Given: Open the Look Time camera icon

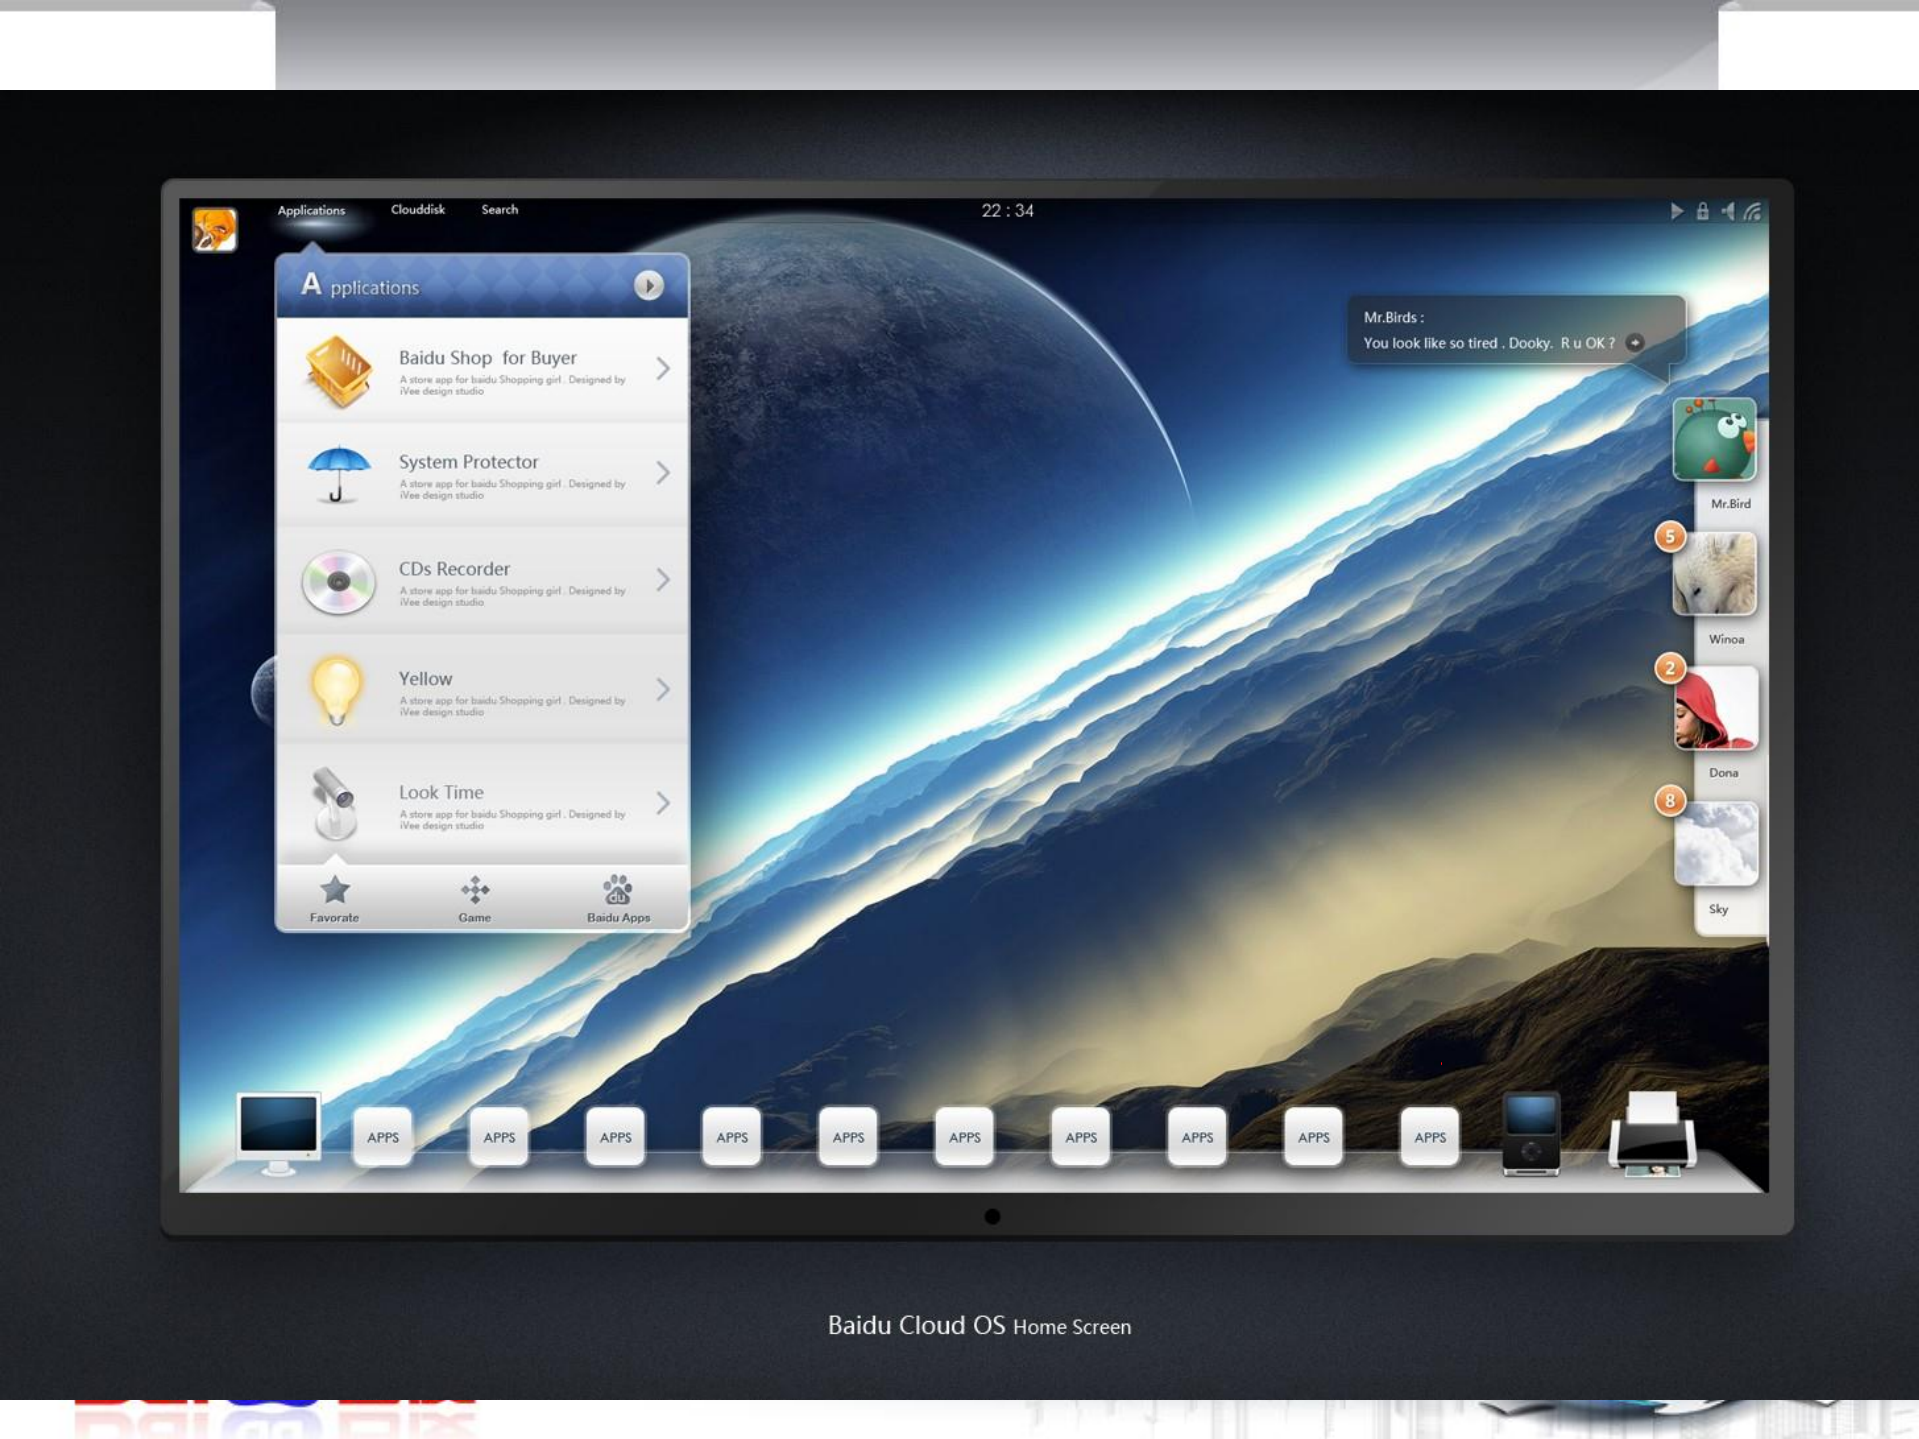Looking at the screenshot, I should click(x=334, y=803).
